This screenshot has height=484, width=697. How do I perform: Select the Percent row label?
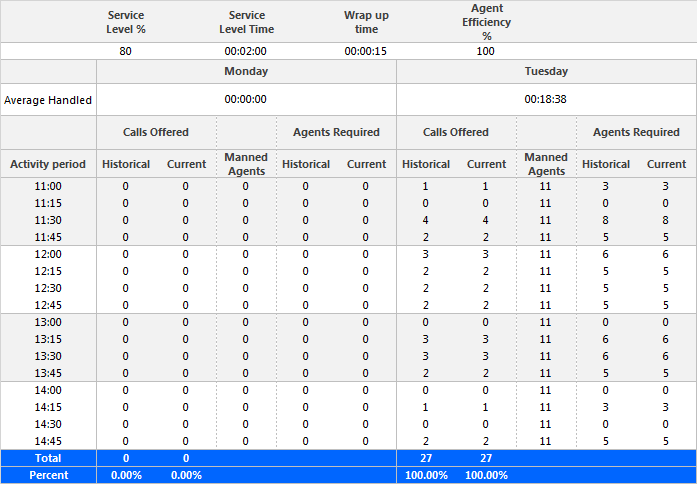(48, 475)
